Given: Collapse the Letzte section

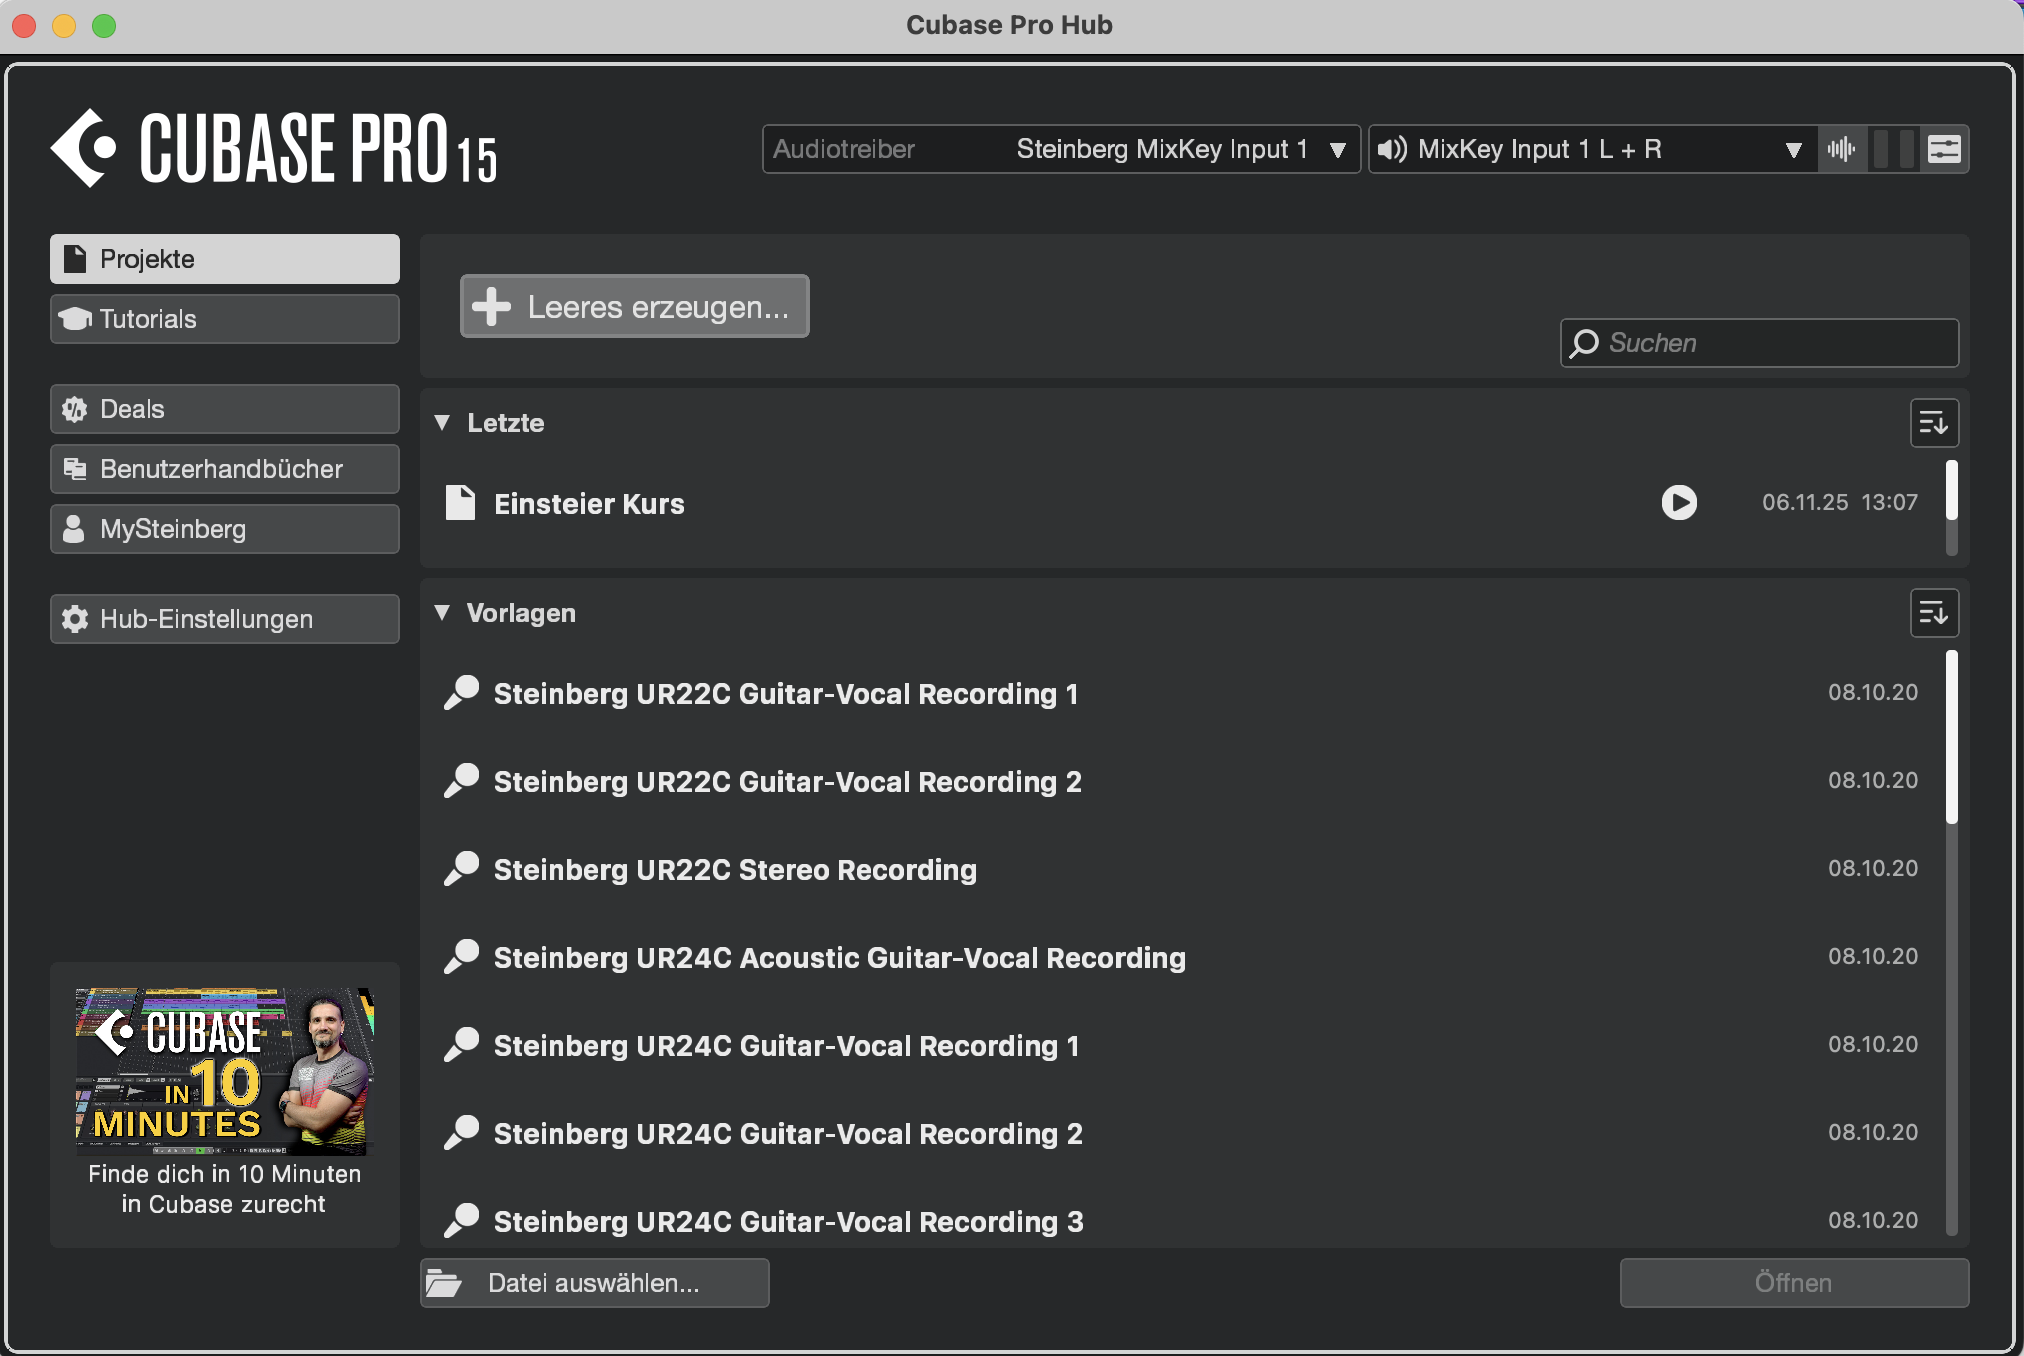Looking at the screenshot, I should click(x=442, y=423).
